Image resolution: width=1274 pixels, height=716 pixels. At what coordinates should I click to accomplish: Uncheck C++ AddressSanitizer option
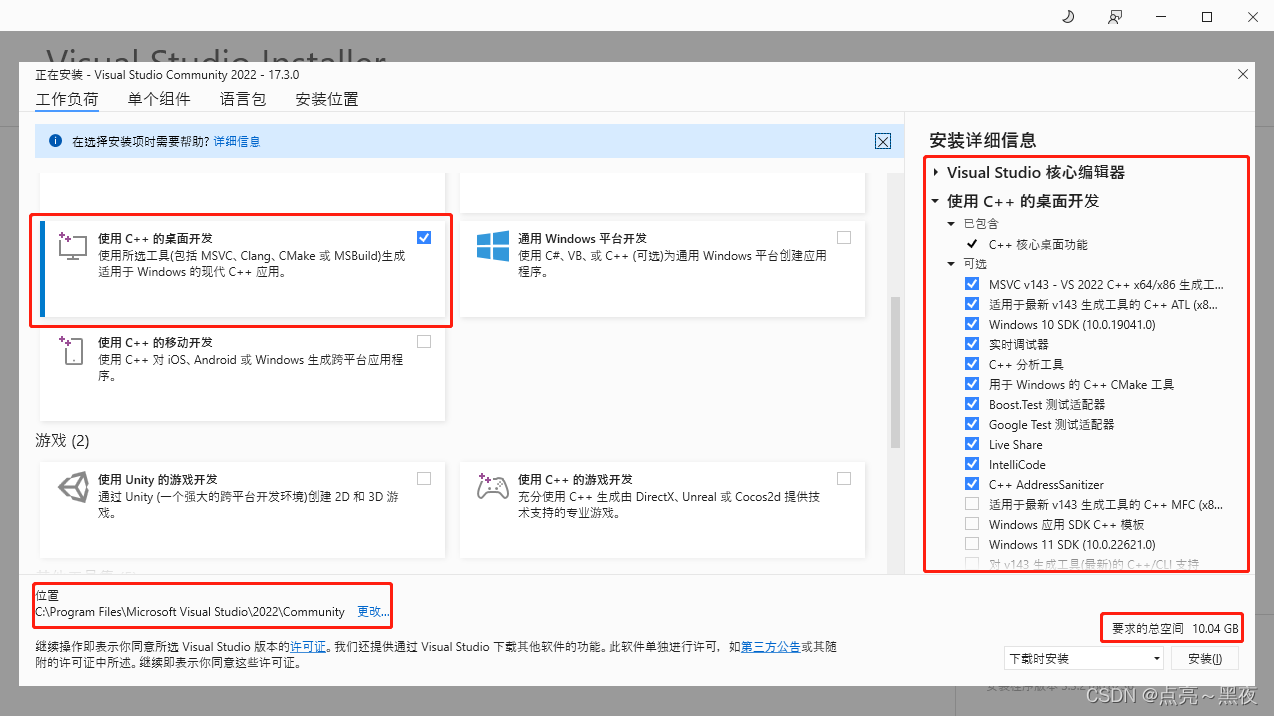tap(972, 484)
